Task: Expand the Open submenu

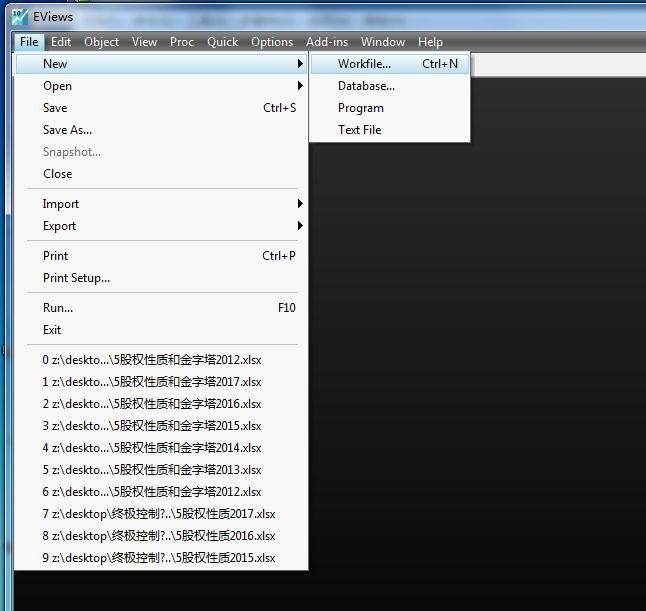Action: 161,86
